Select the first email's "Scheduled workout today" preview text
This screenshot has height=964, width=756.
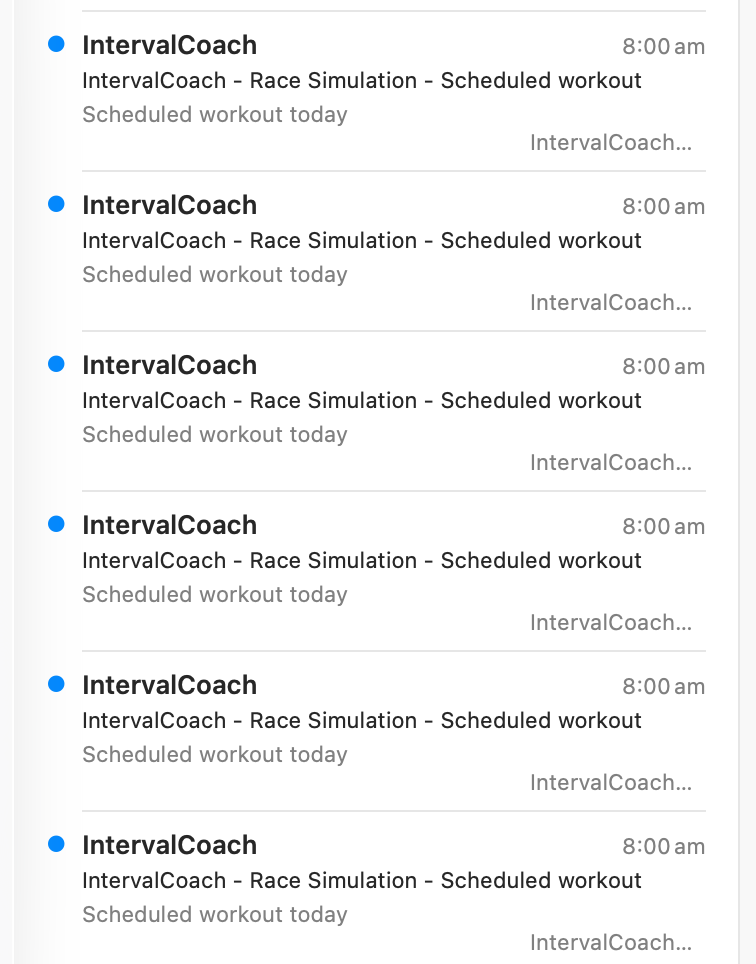click(214, 114)
